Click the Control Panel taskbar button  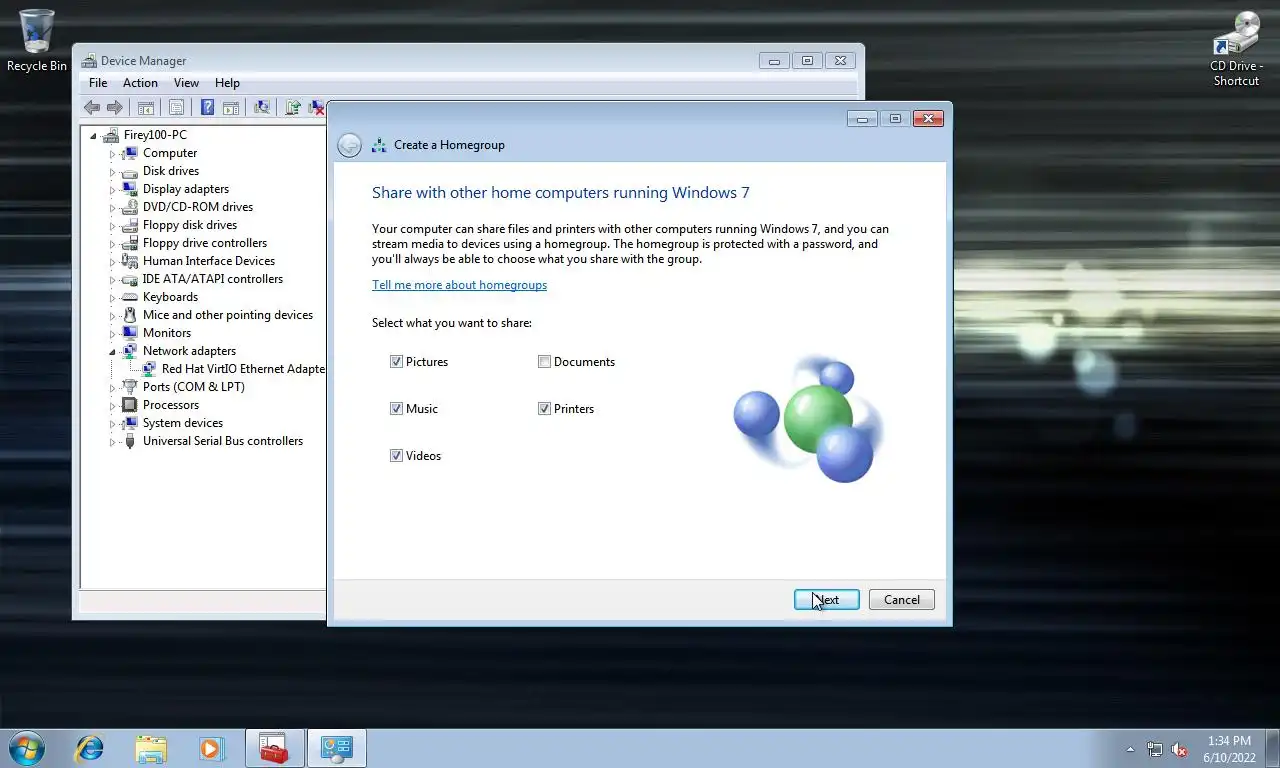pos(337,748)
